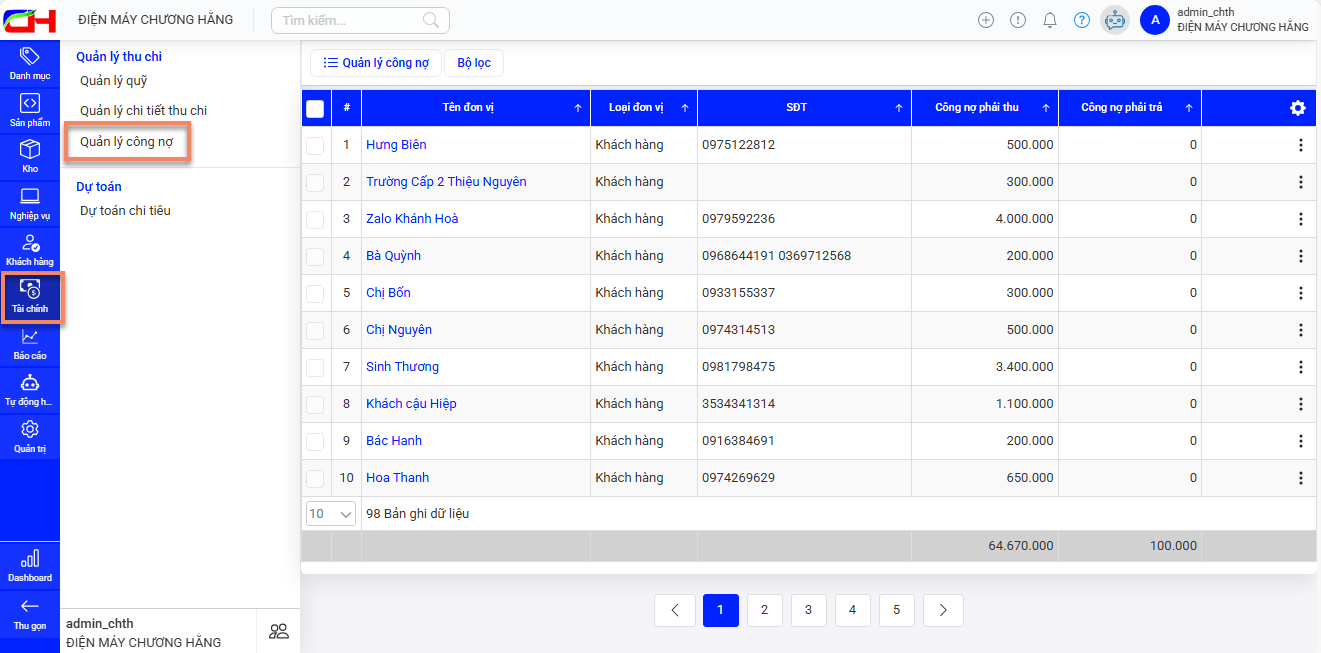Check the Bà Quỳnh row checkbox

pyautogui.click(x=315, y=256)
